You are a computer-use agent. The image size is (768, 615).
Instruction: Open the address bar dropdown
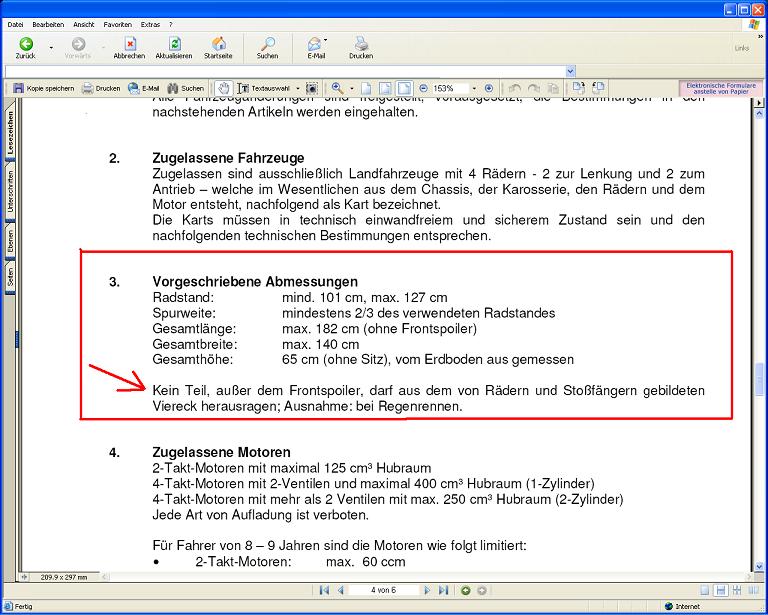[x=570, y=71]
